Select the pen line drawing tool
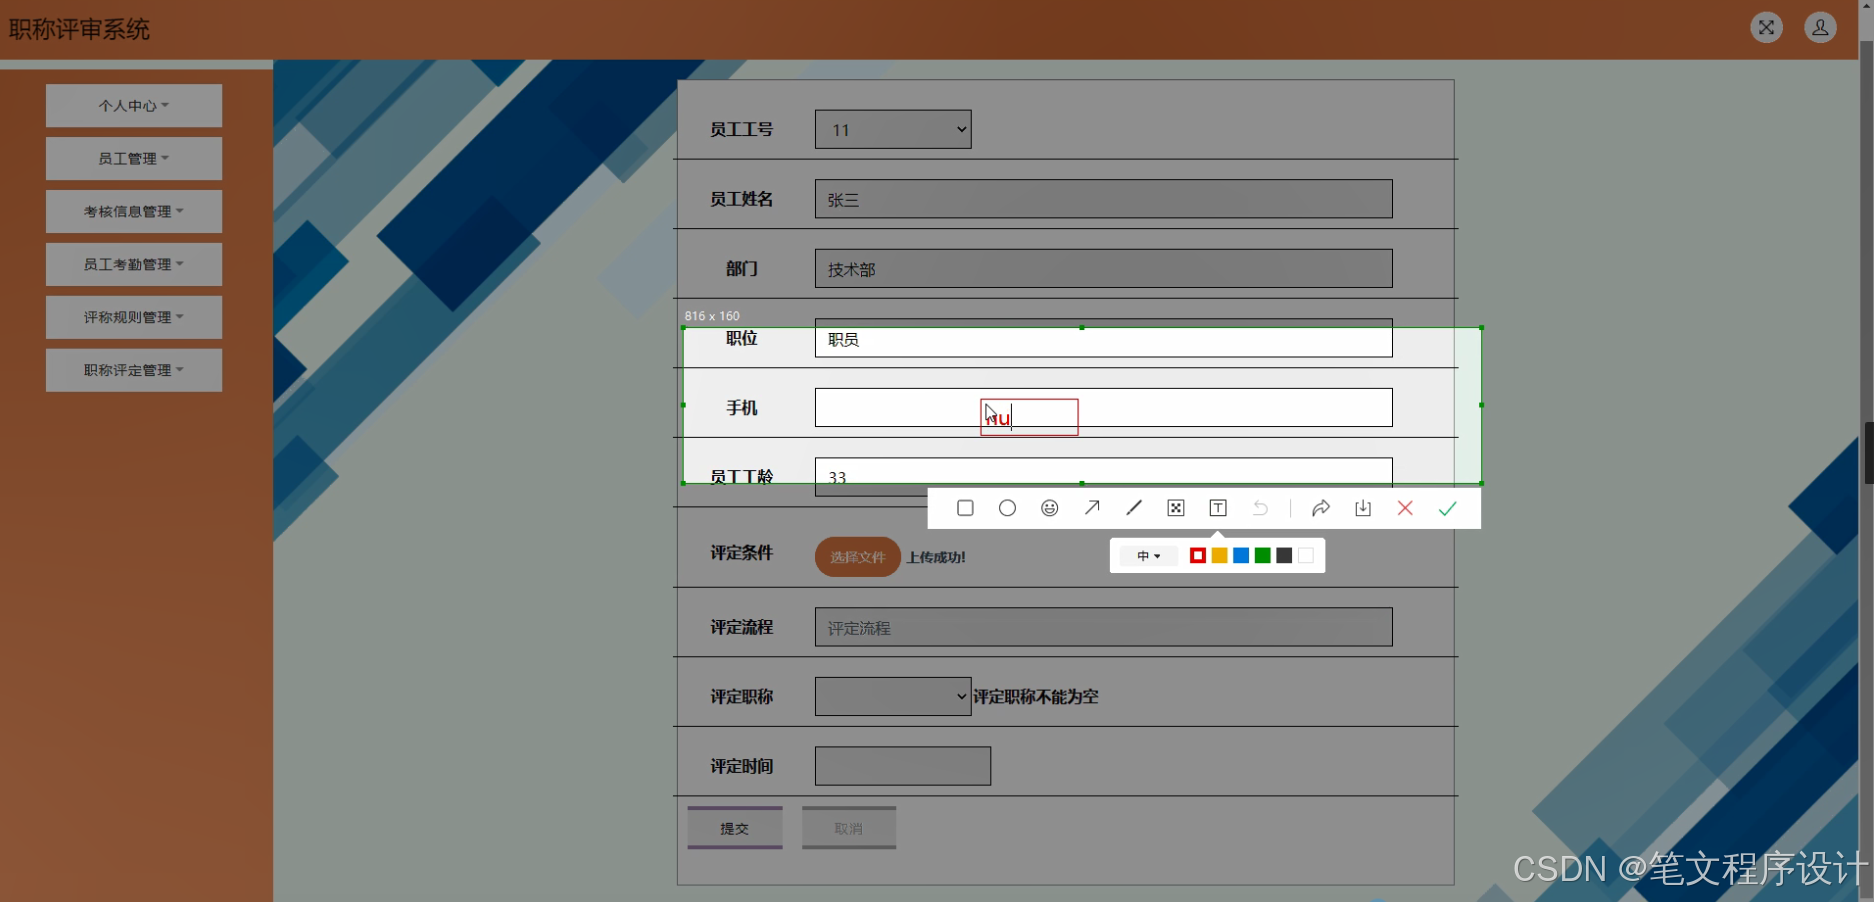This screenshot has width=1874, height=902. 1134,508
